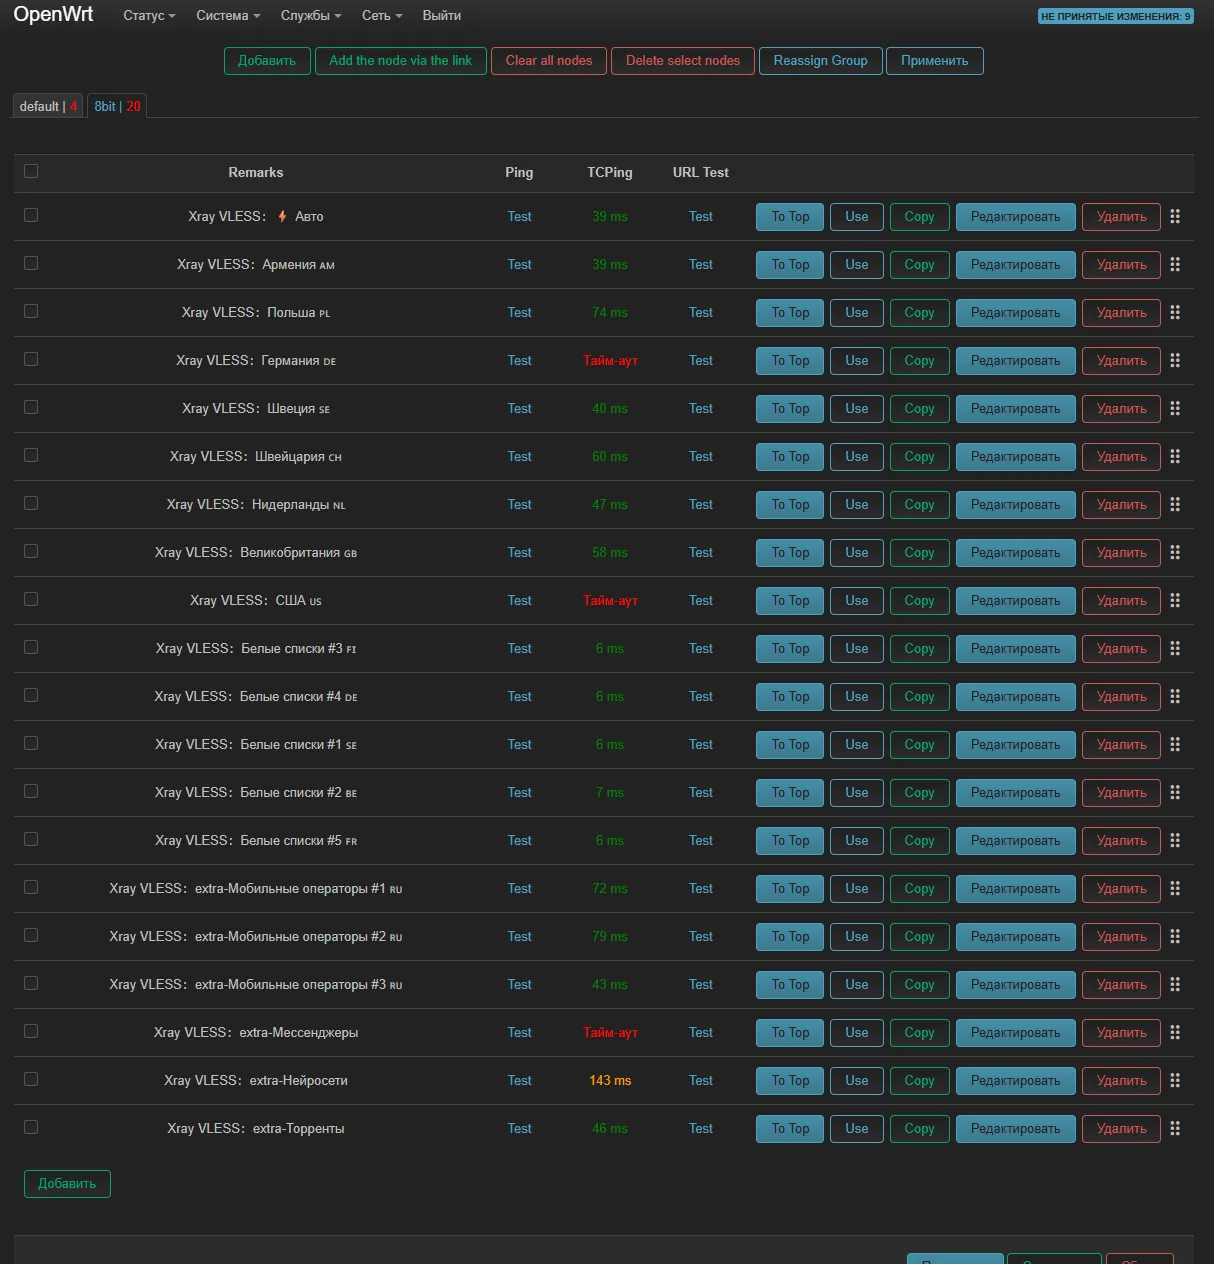Select the Германия node checkbox
Screen dimensions: 1214x1264
pos(31,359)
